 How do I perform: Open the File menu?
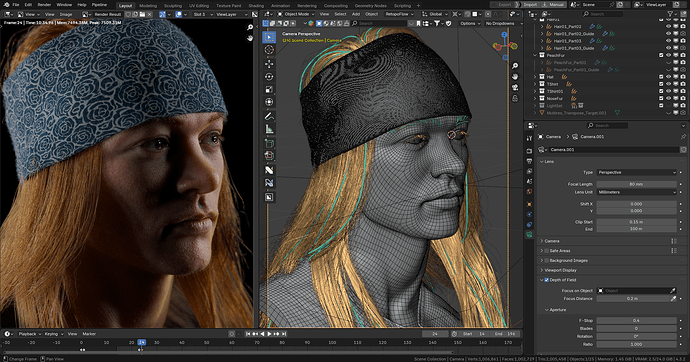(16, 5)
